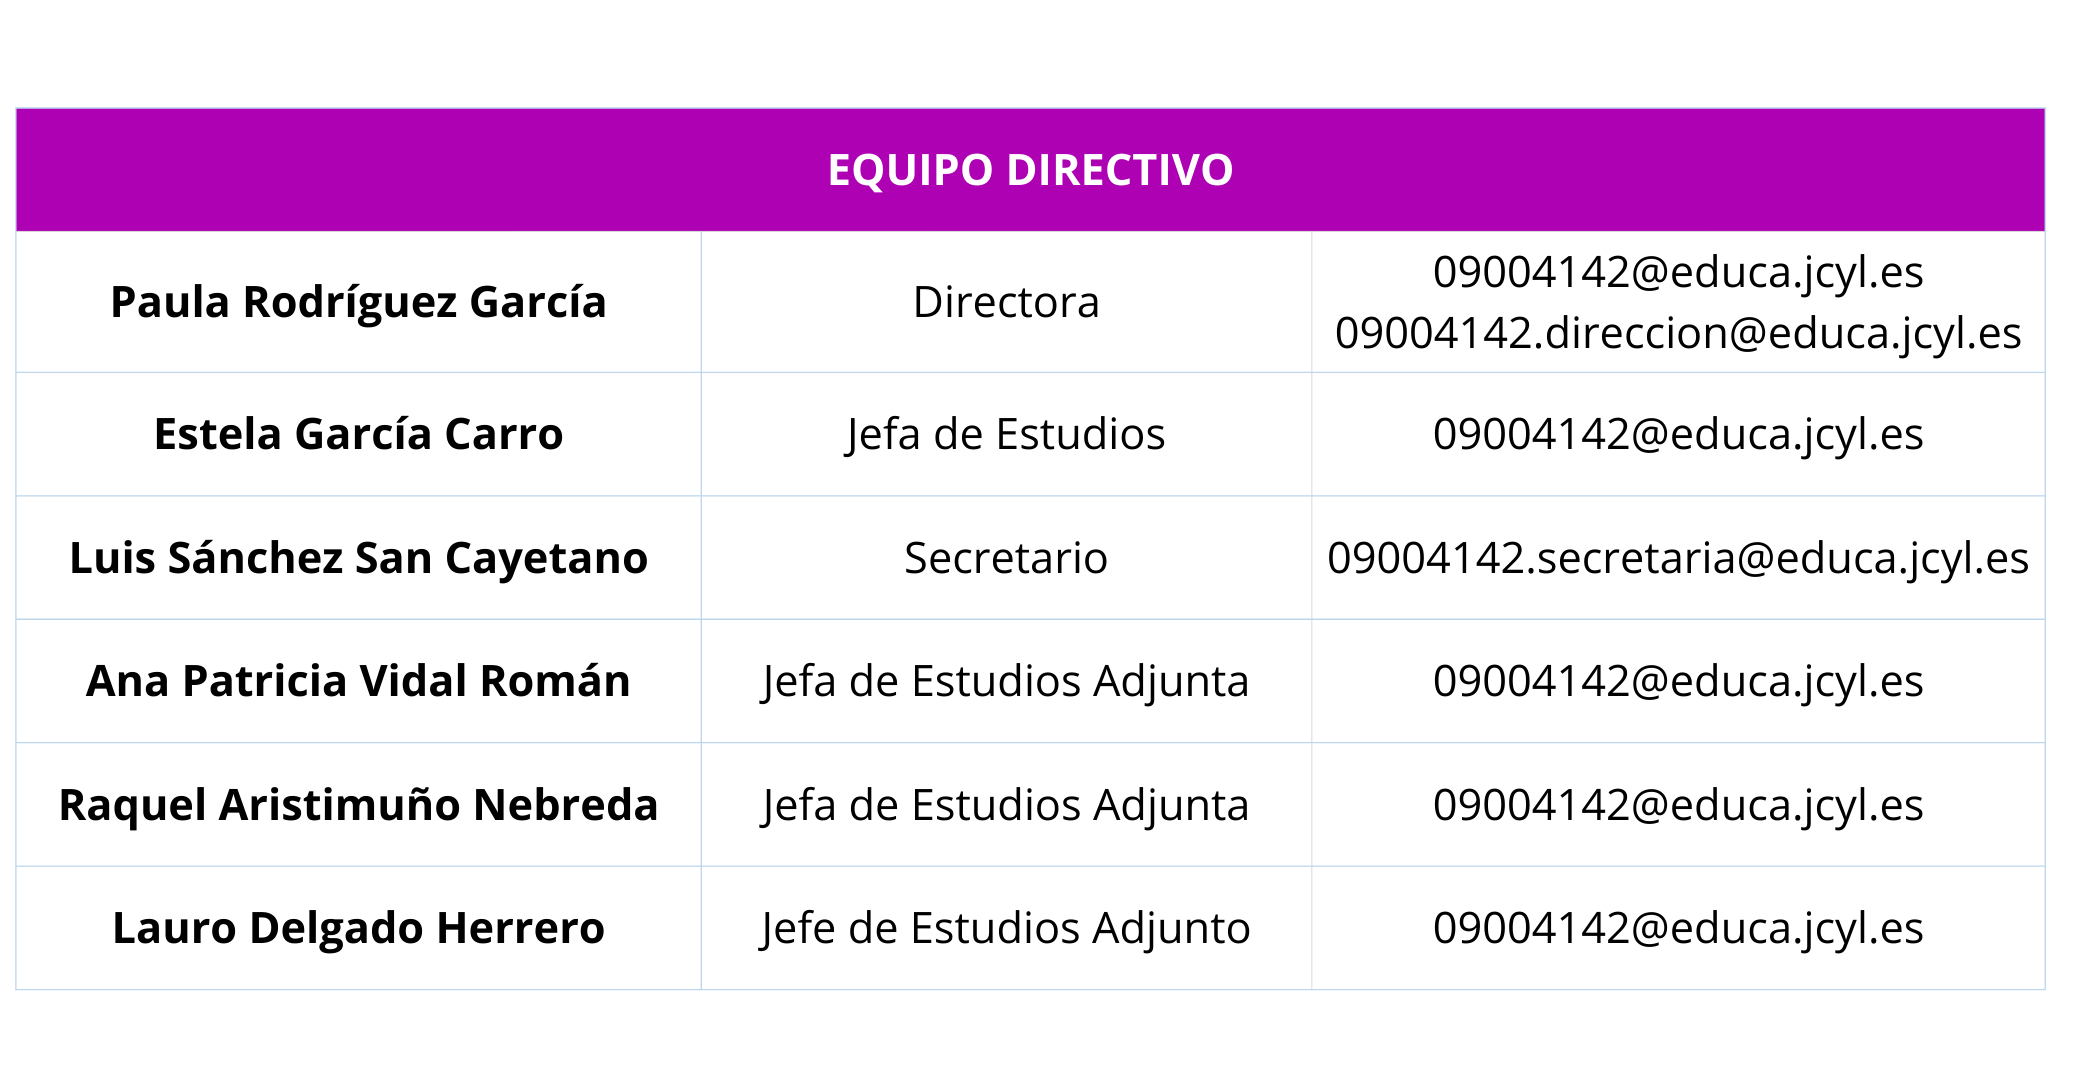This screenshot has height=1080, width=2100.
Task: Click the Jefe de Estudios Adjunto role
Action: click(x=1006, y=928)
